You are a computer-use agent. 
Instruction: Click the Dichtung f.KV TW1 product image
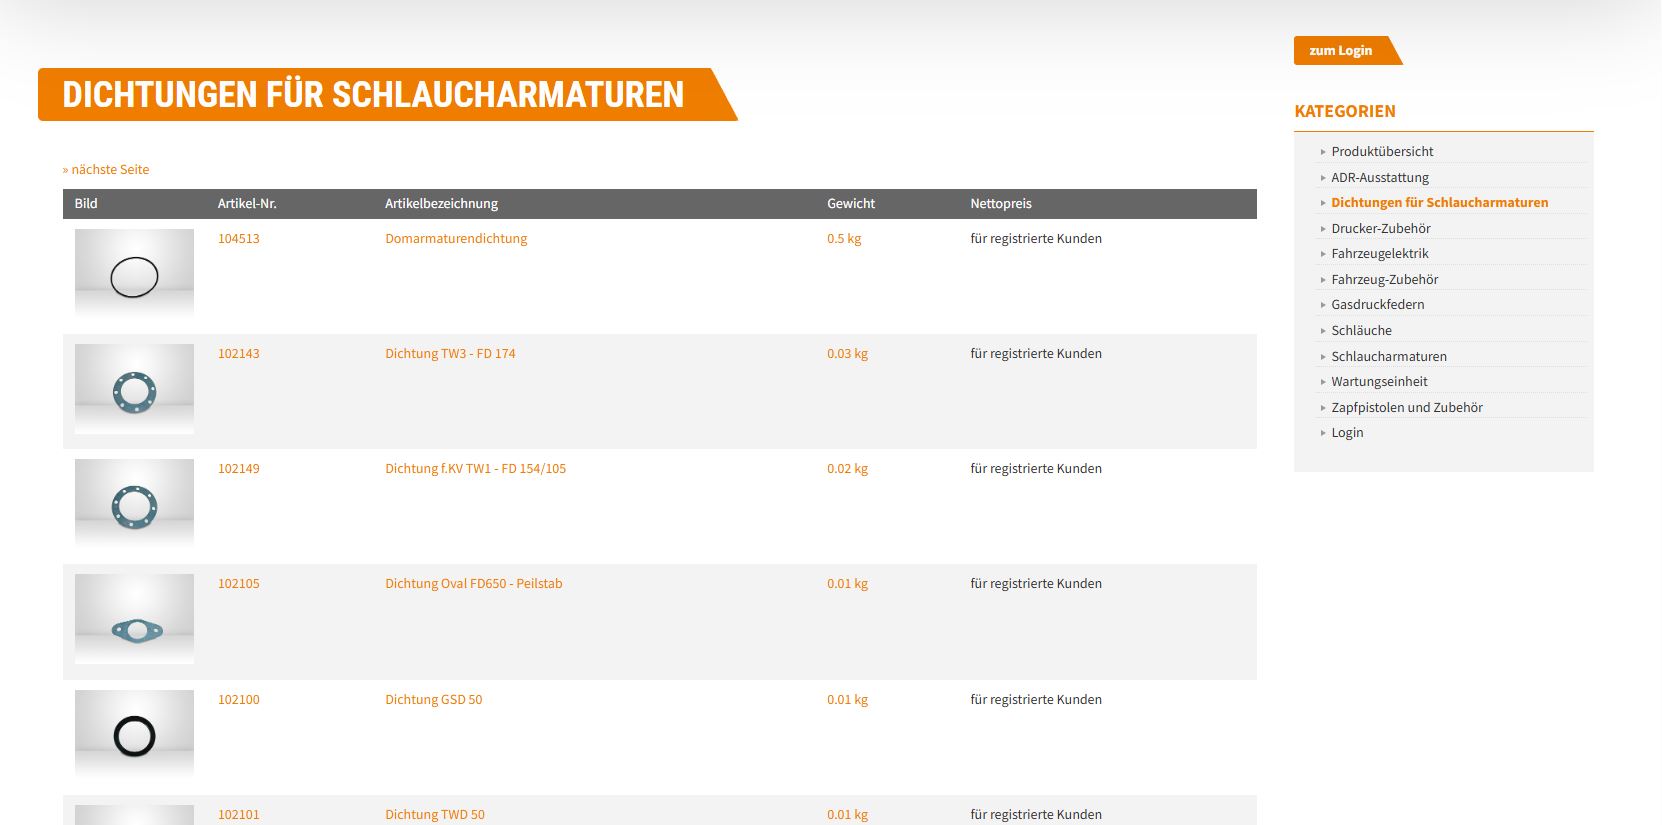[134, 505]
